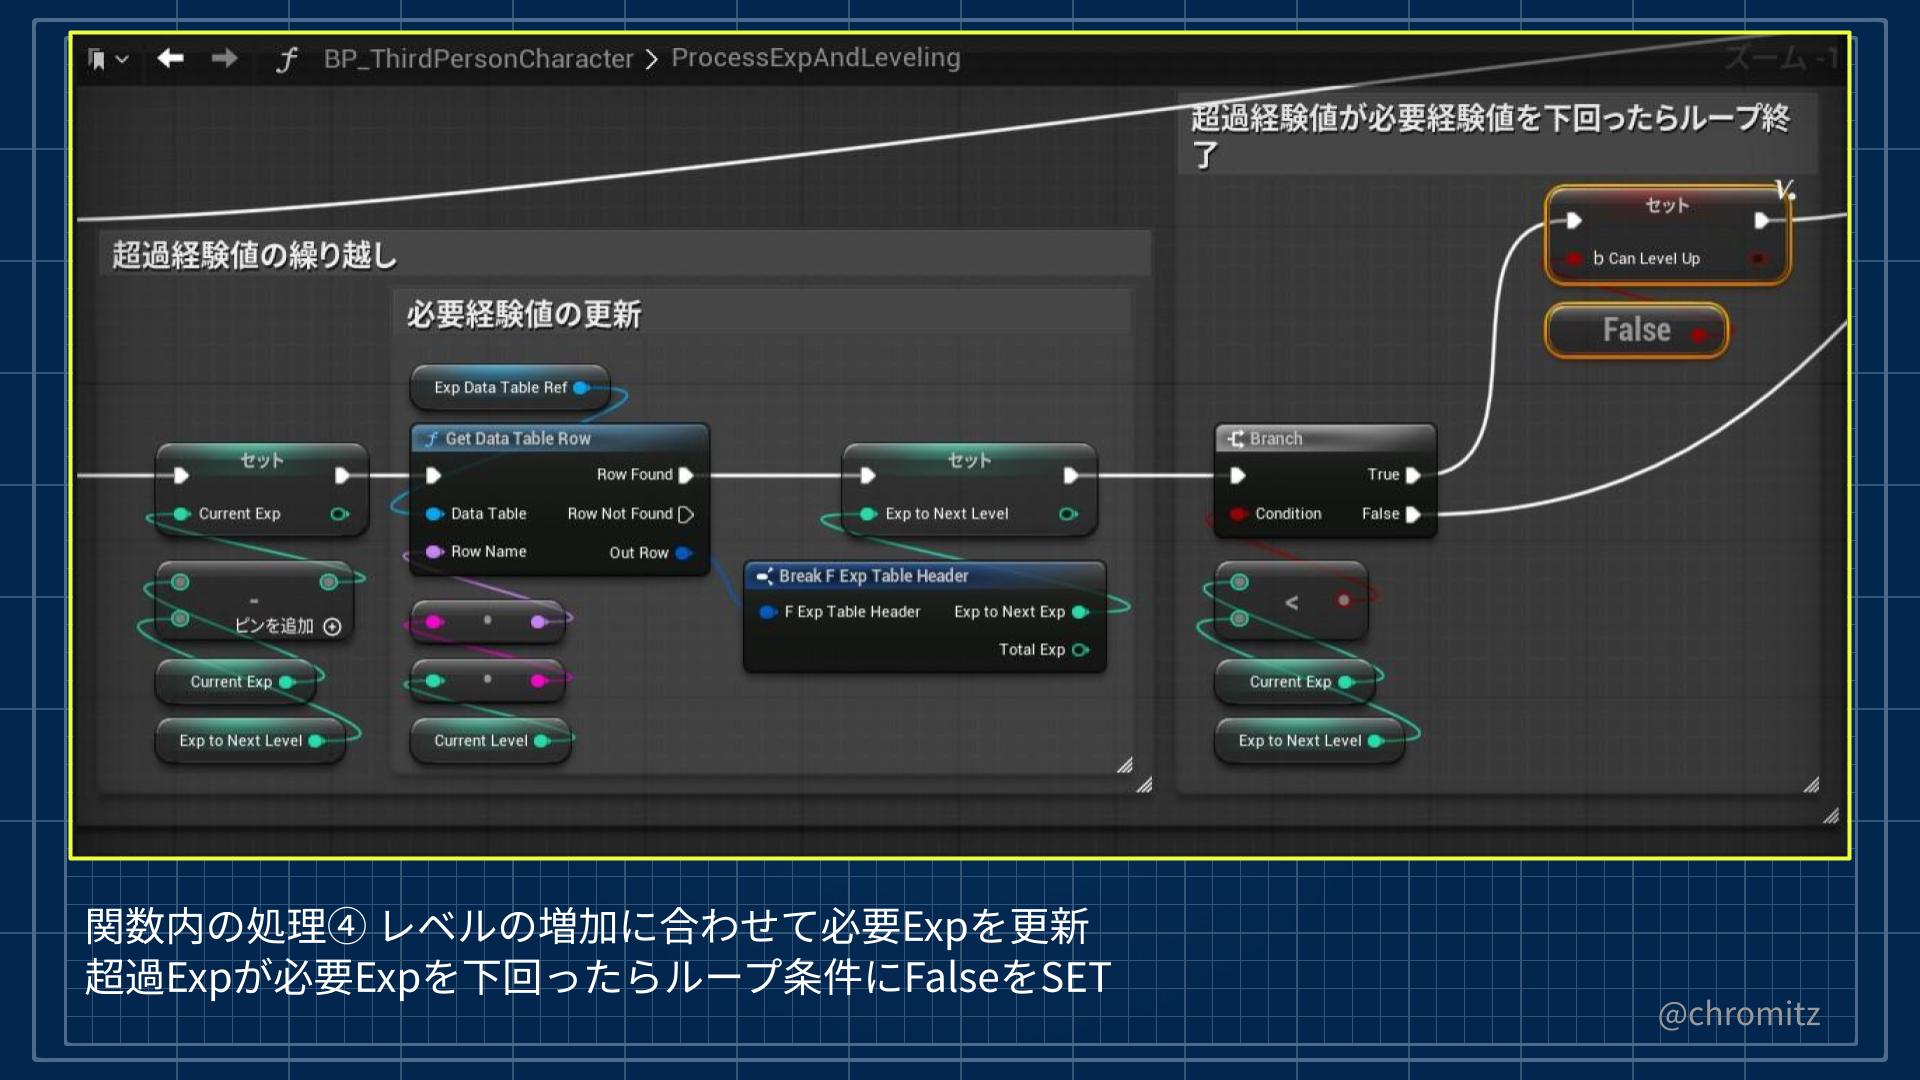Click the Row Name input pin
1920x1080 pixels.
[434, 552]
